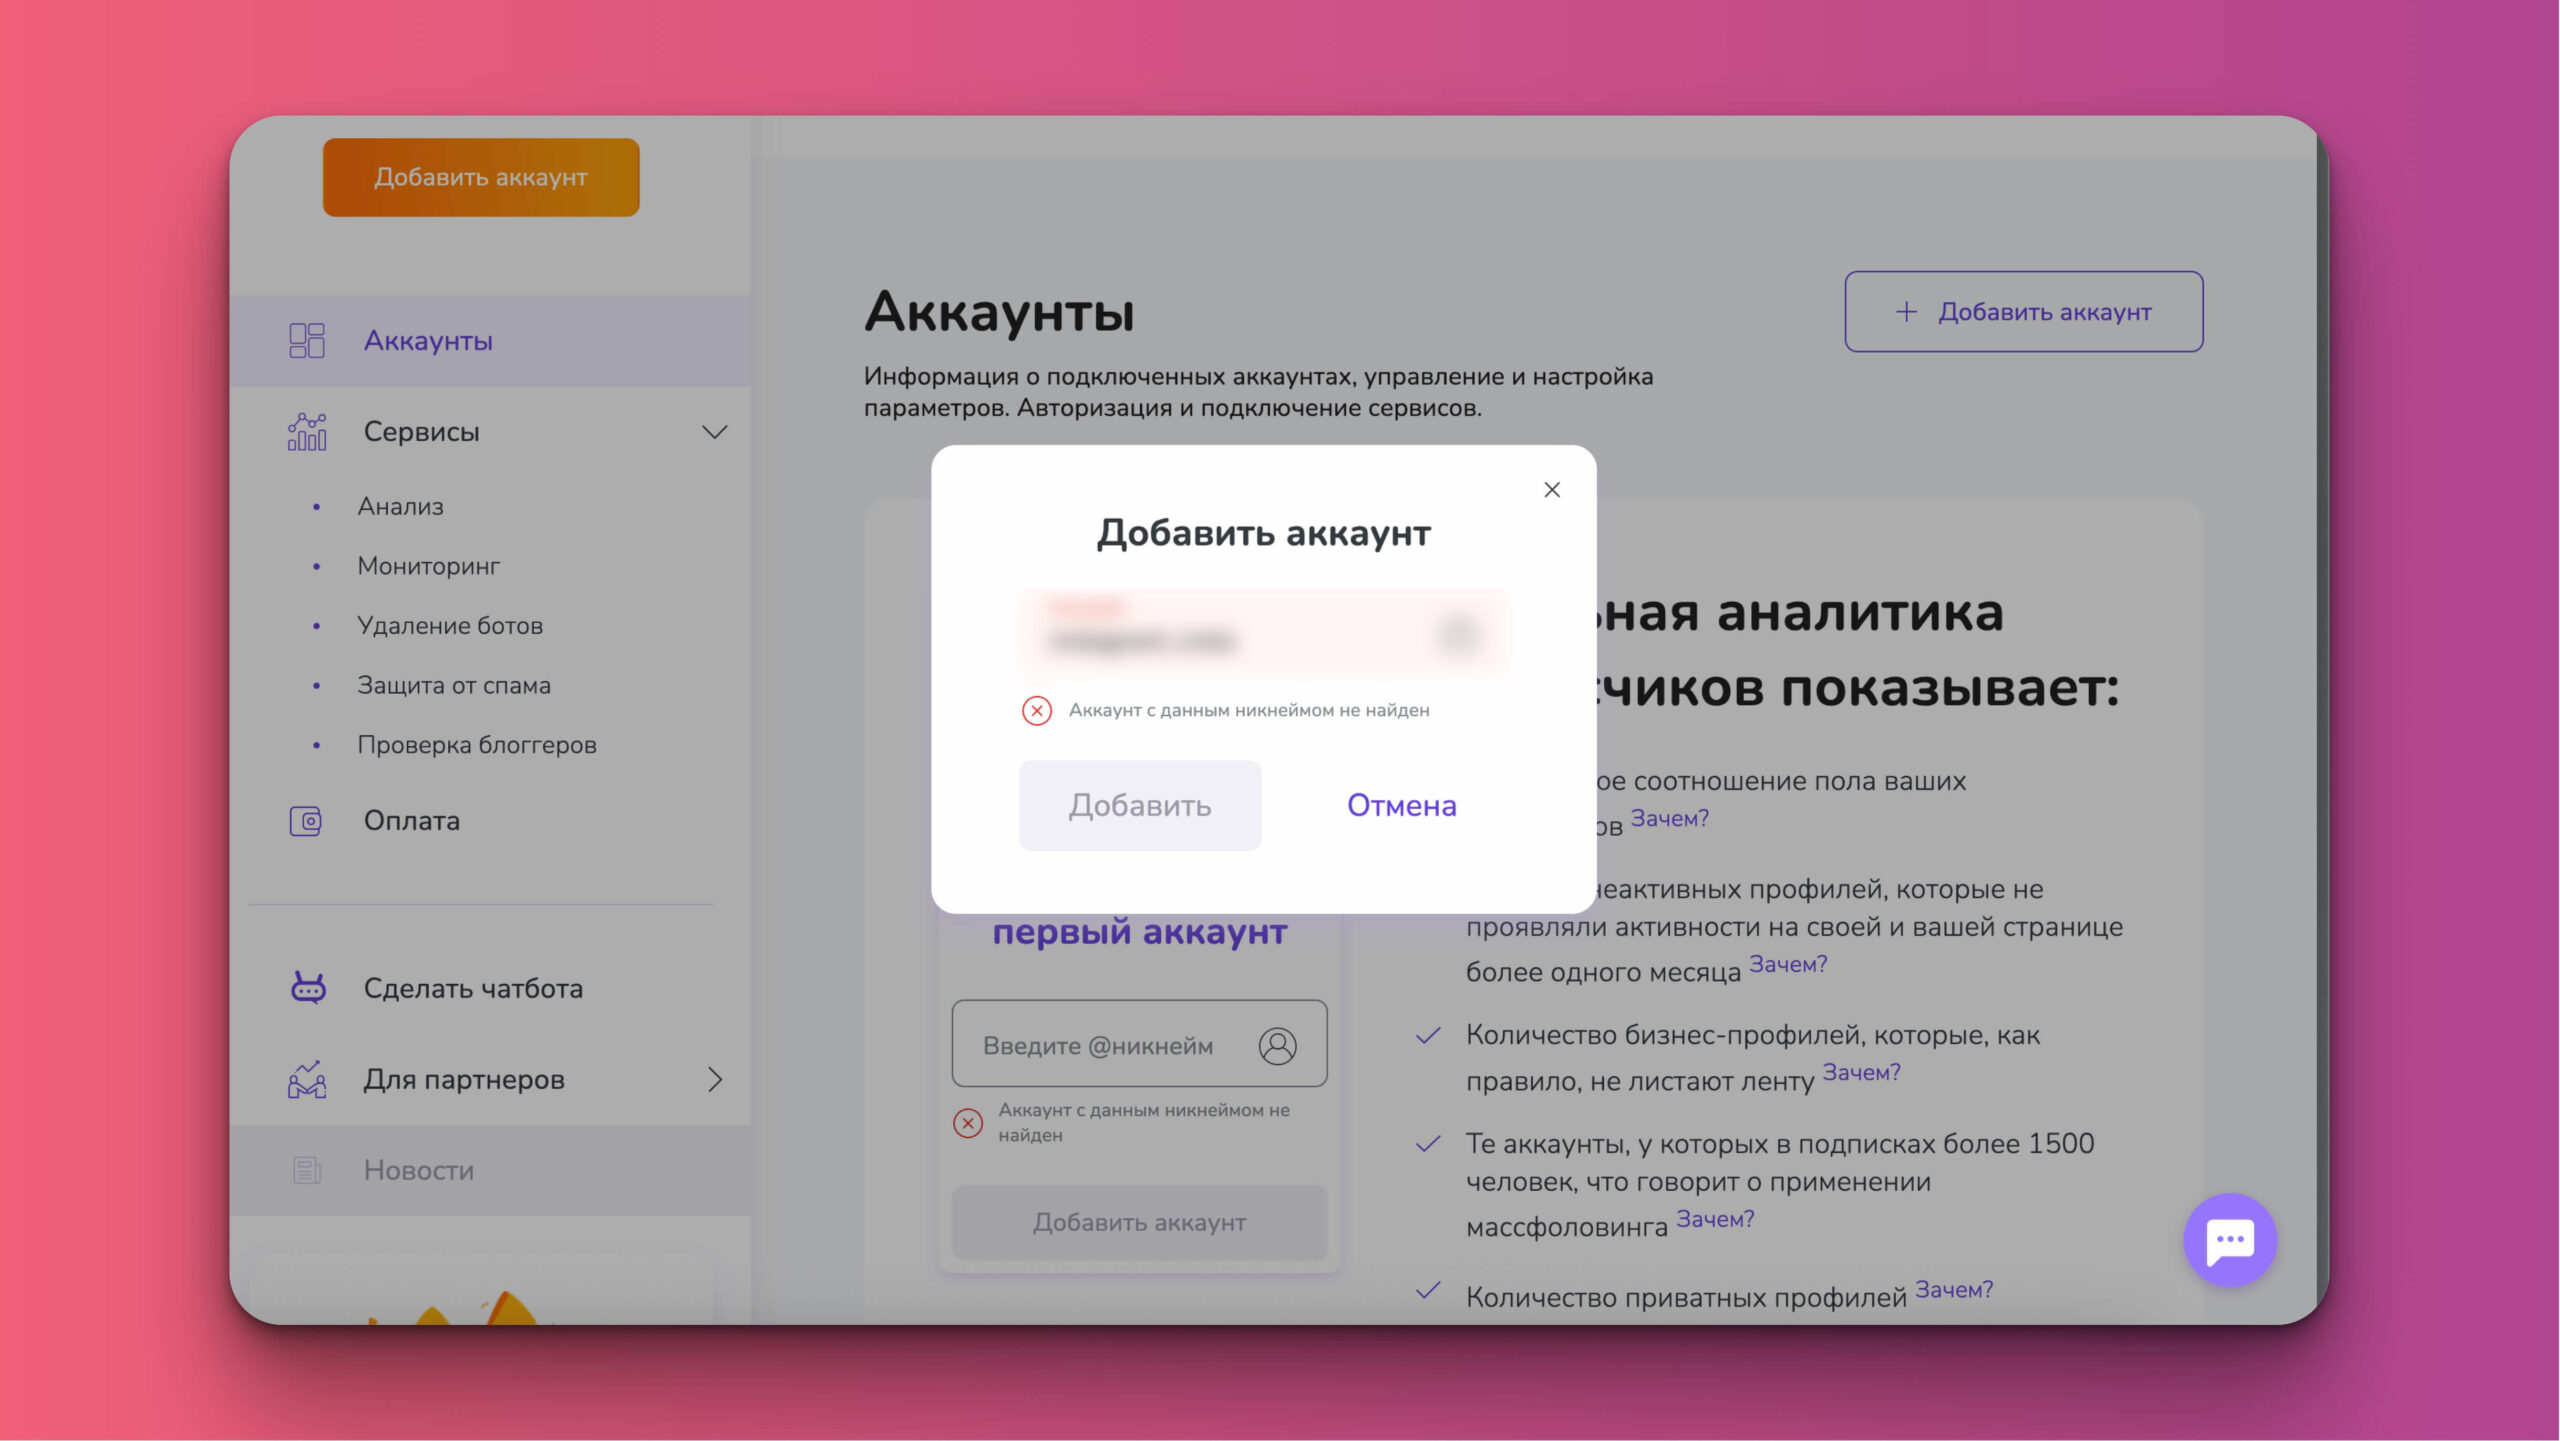Image resolution: width=2560 pixels, height=1441 pixels.
Task: Click Зачем? link after не листают ленту
Action: pos(1861,1073)
